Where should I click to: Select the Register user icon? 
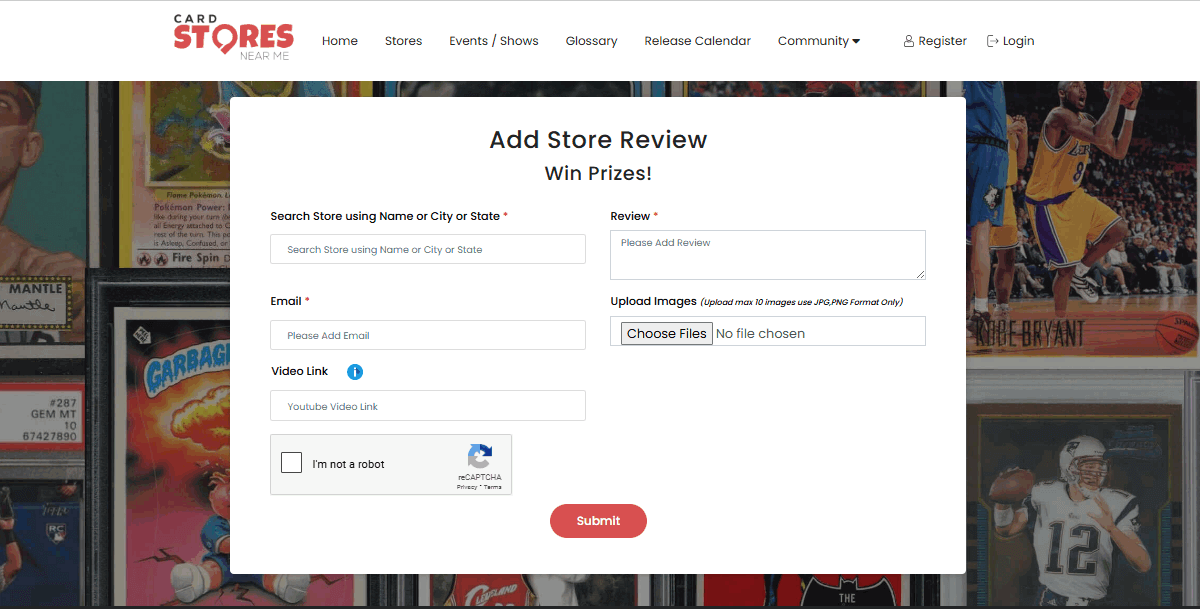point(907,40)
